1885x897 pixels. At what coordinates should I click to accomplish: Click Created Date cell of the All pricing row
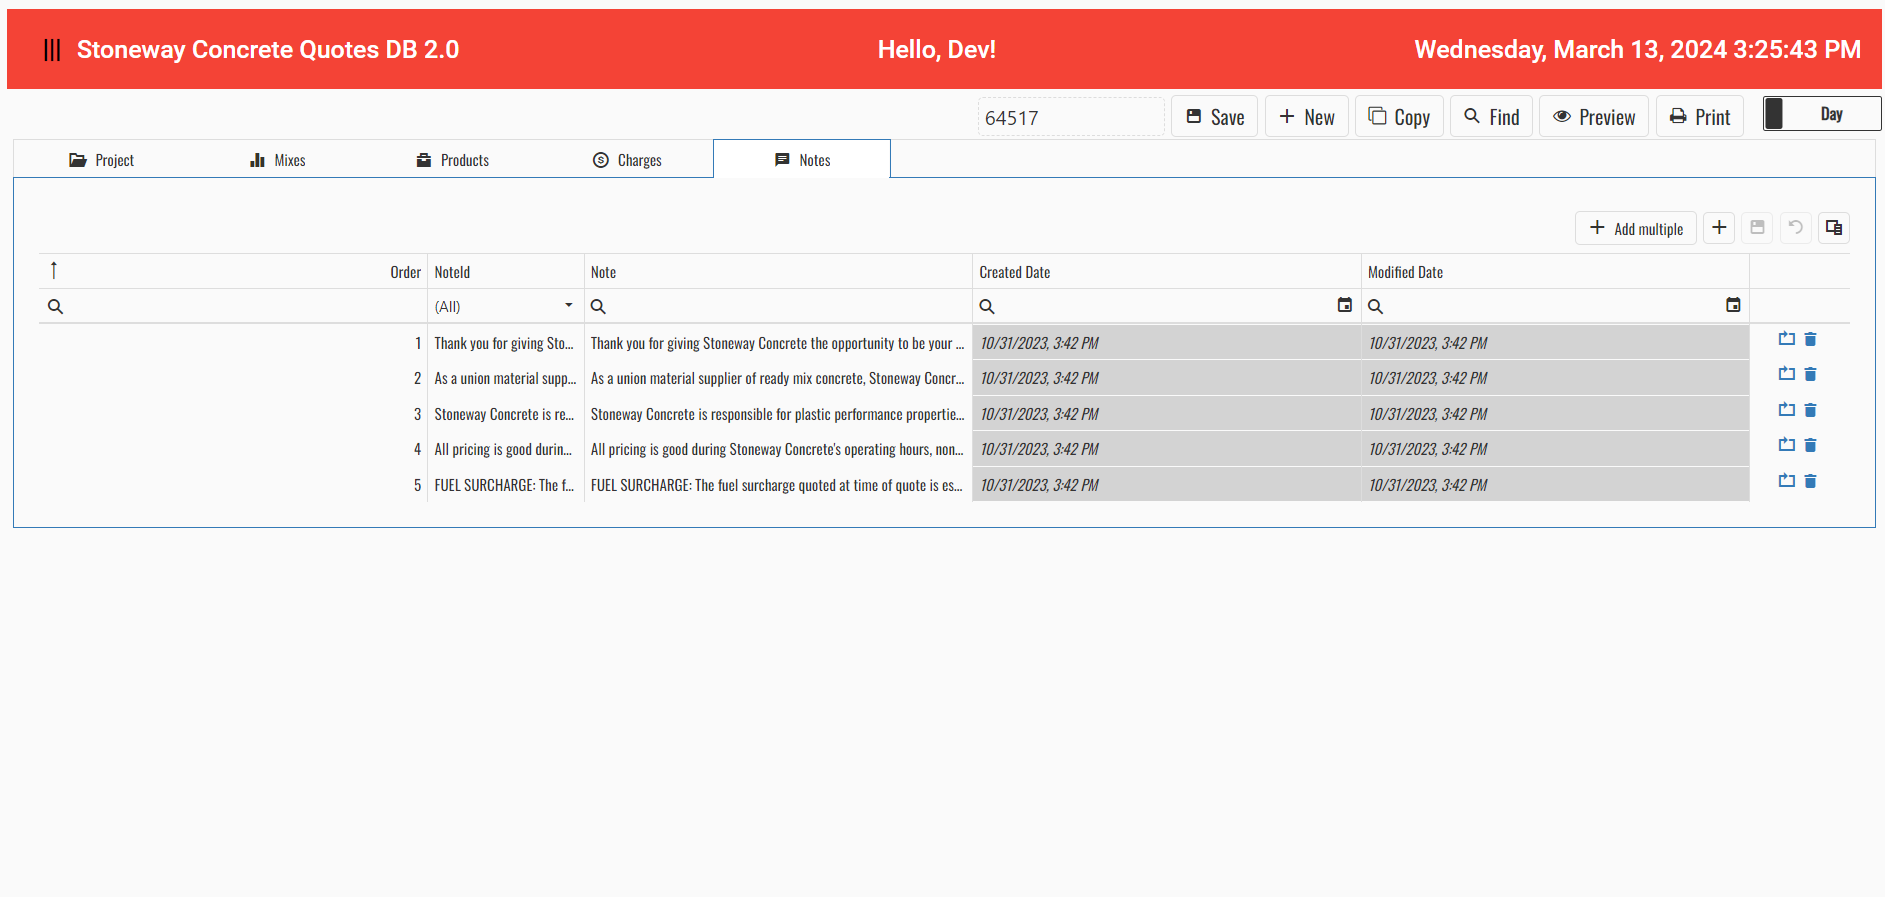point(1167,449)
